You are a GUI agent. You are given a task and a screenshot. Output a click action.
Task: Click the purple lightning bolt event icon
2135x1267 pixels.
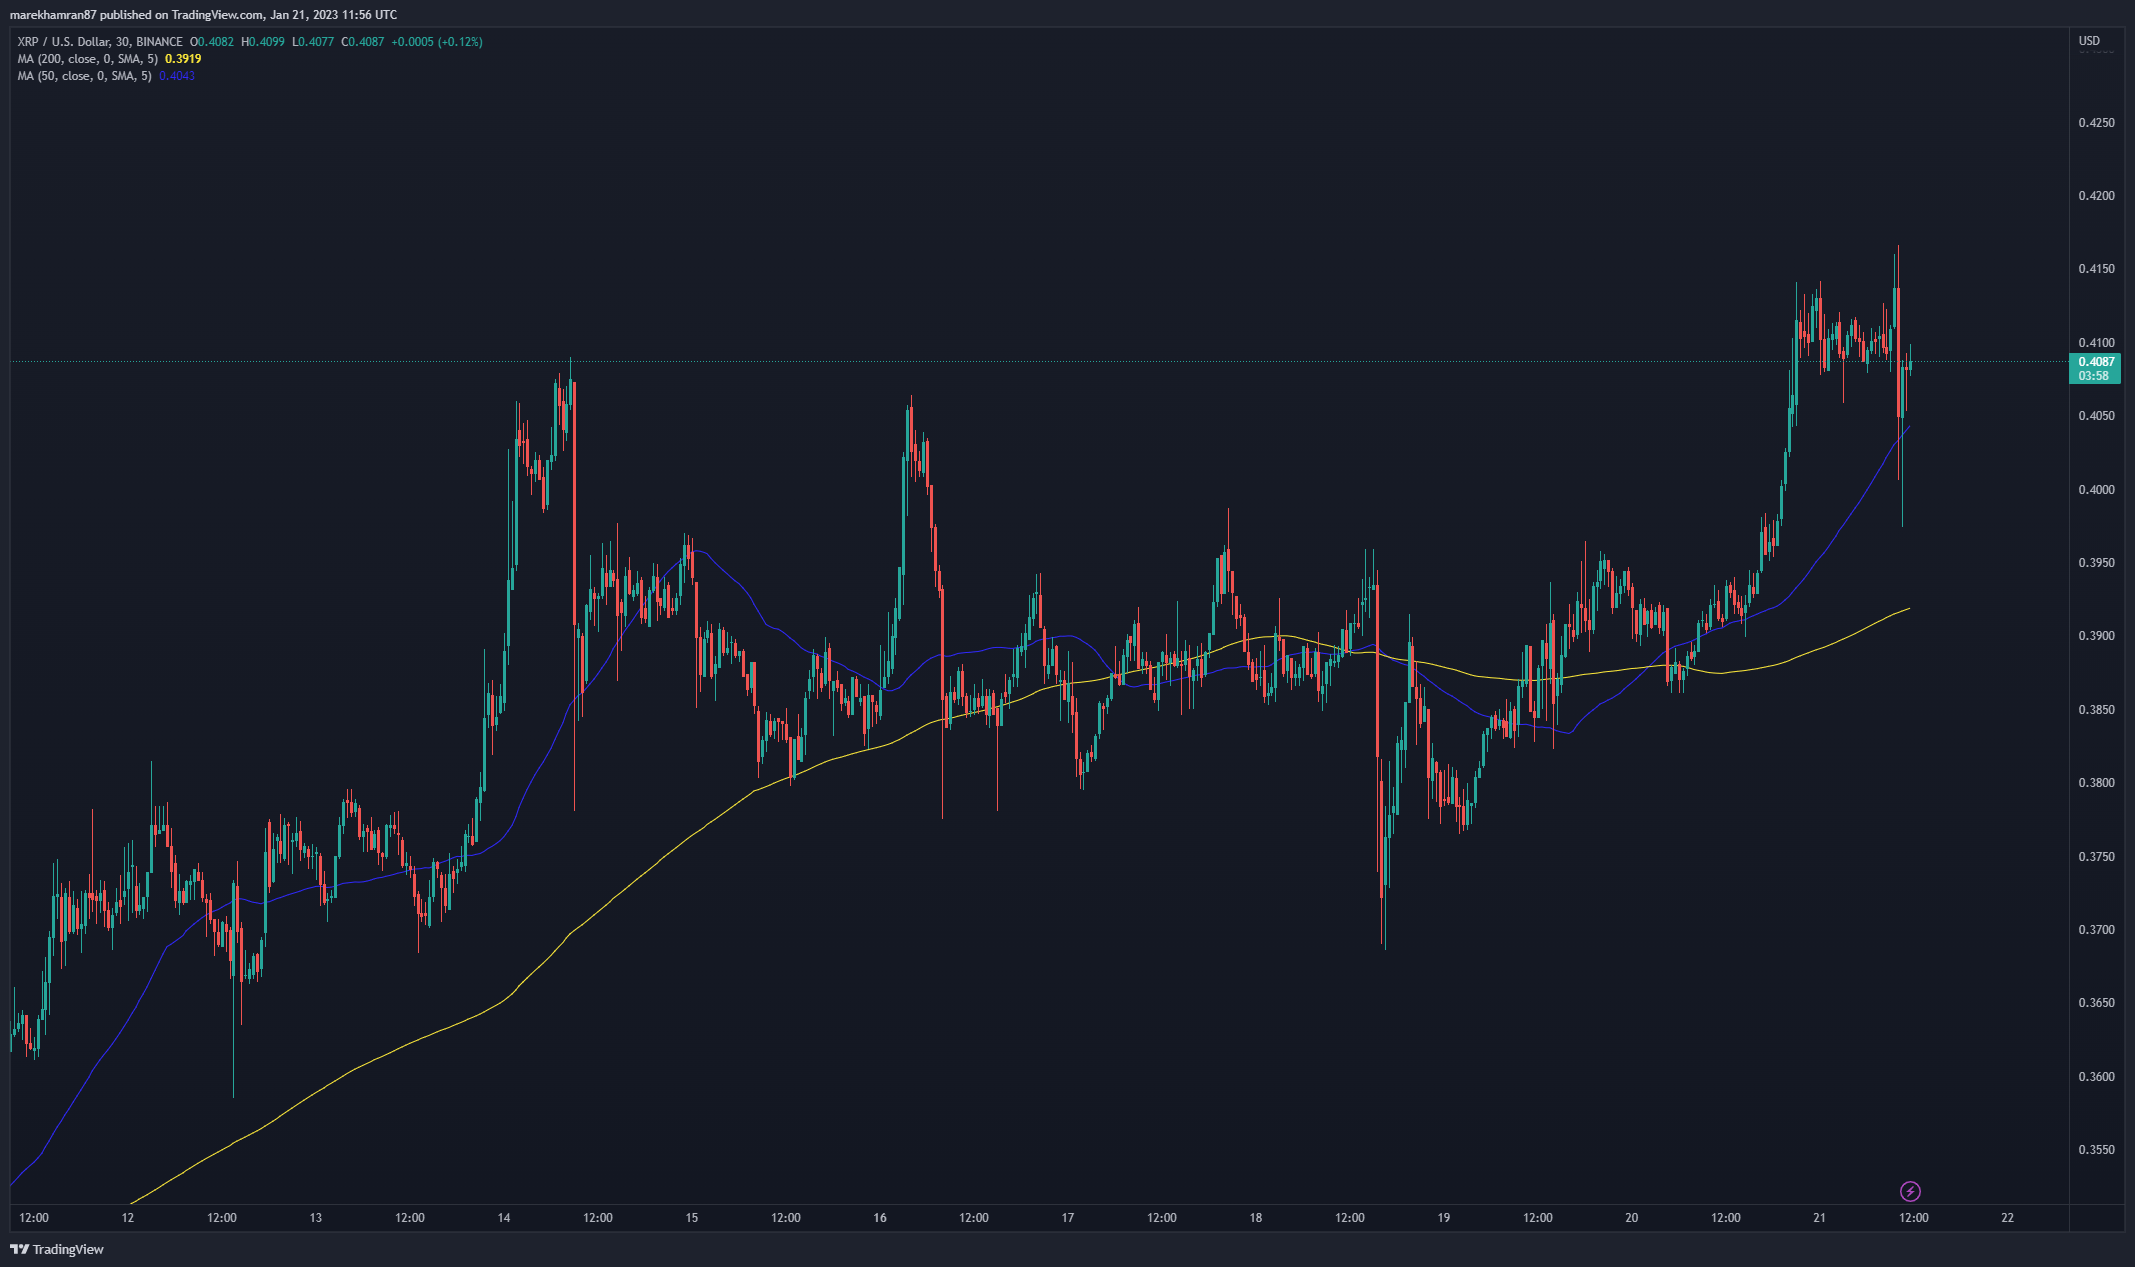pyautogui.click(x=1910, y=1191)
